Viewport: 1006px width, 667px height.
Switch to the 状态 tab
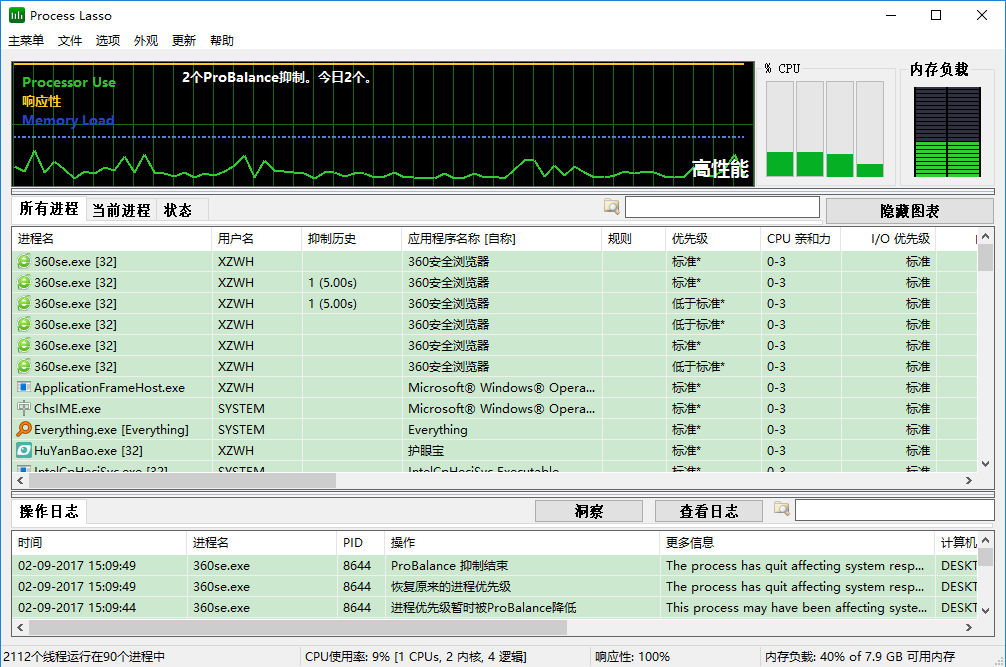178,210
